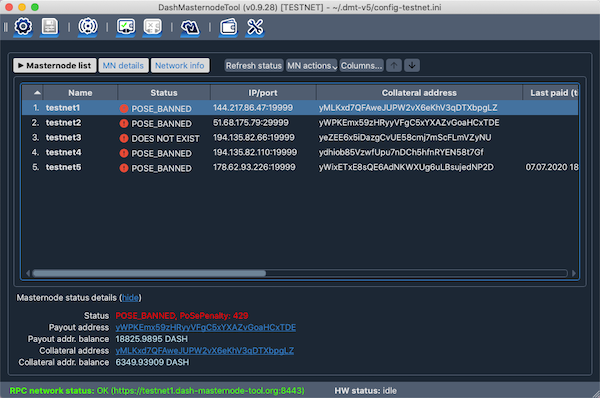Click IP cell 51.68.175.79:29999

(251, 122)
